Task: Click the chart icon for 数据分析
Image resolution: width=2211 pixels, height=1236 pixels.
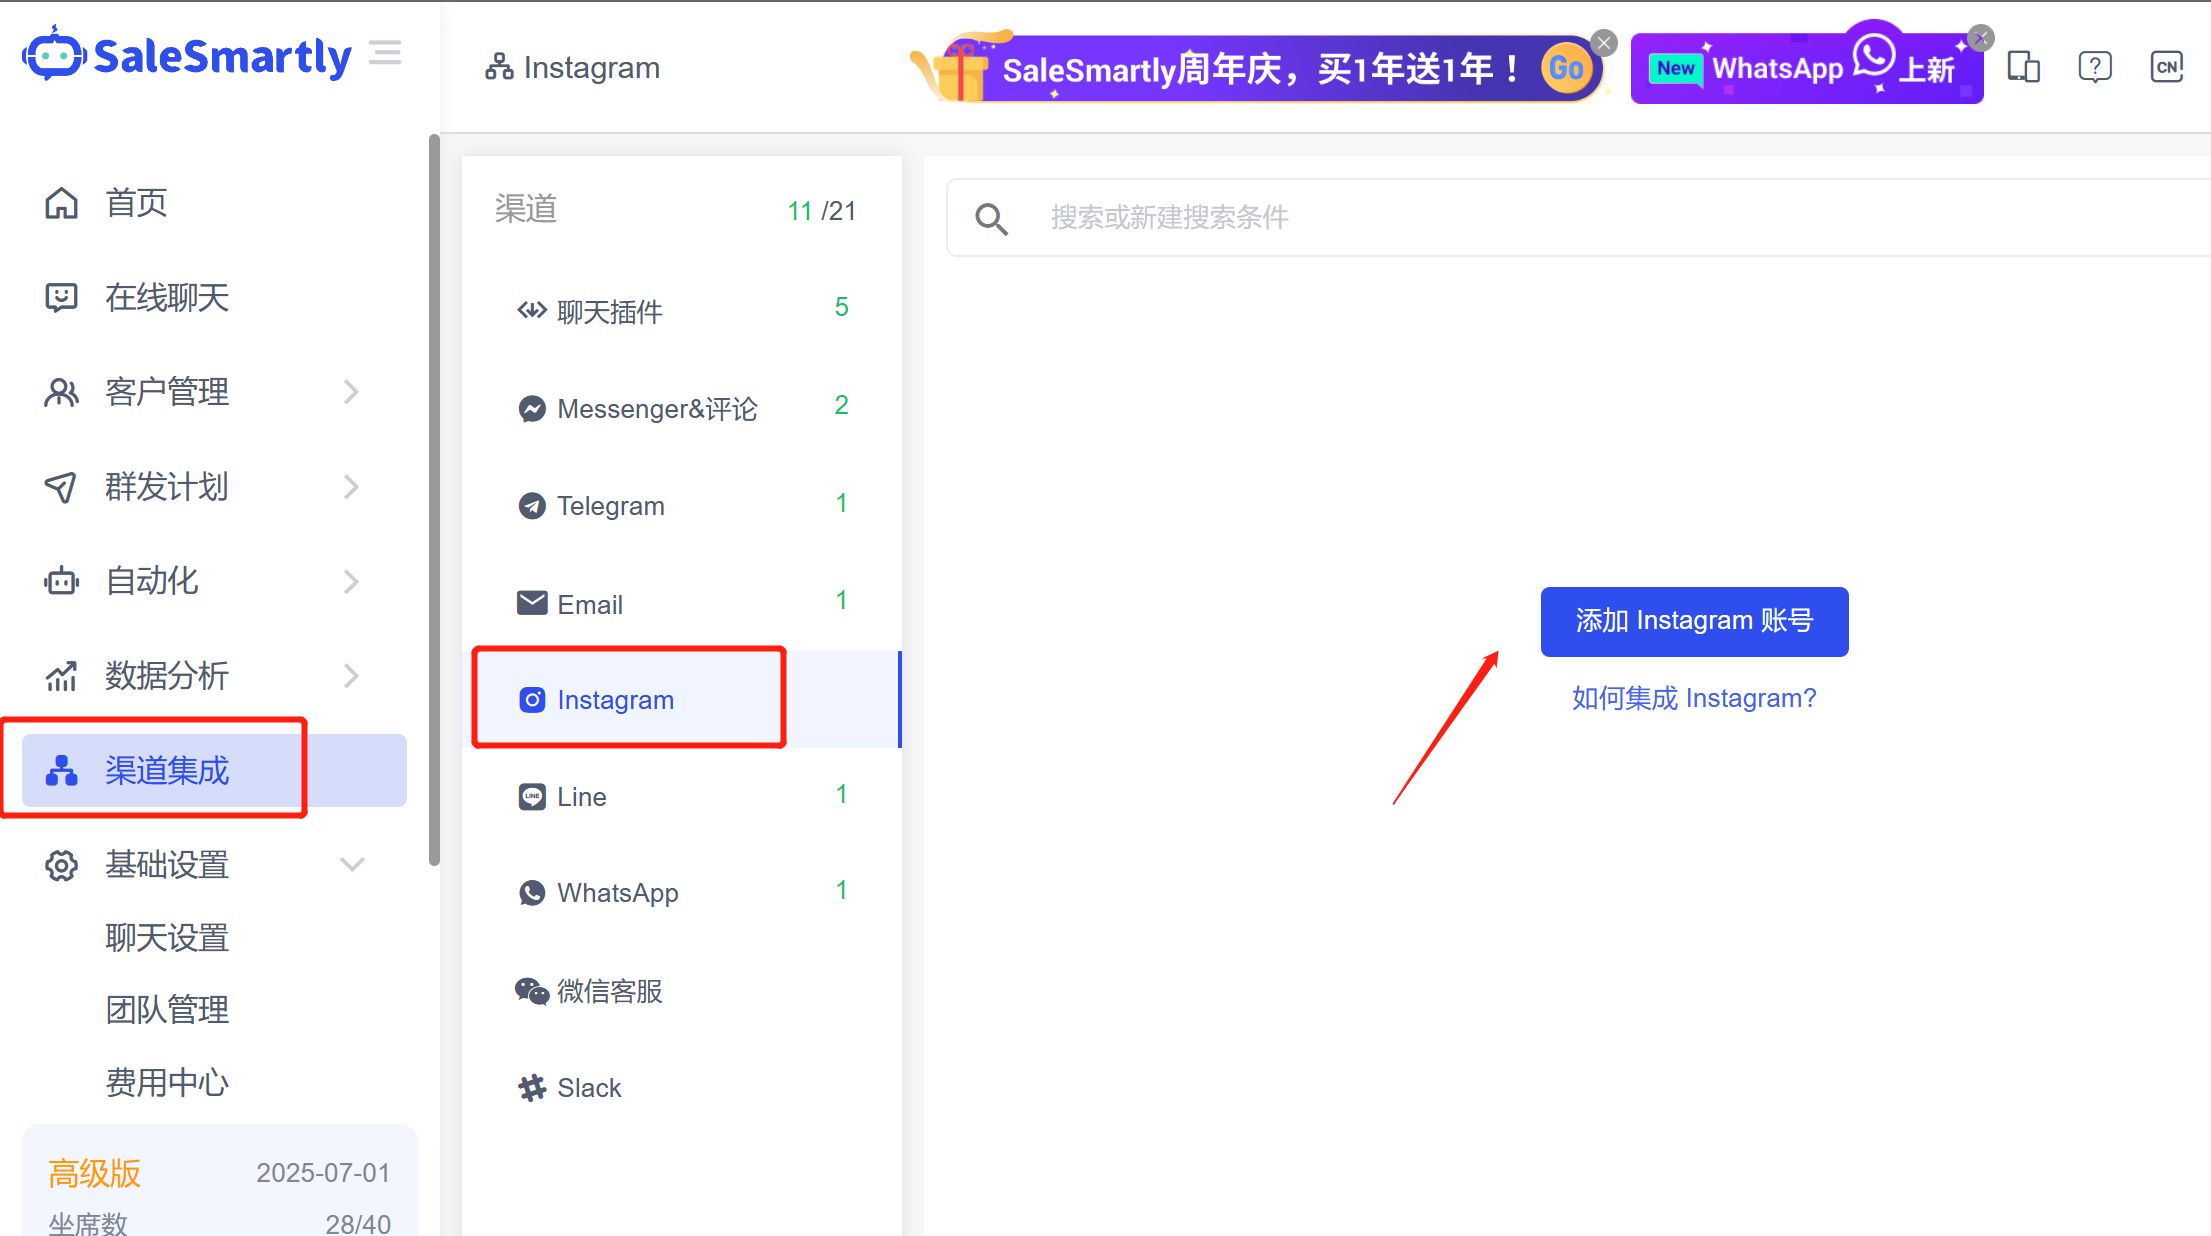Action: click(x=61, y=676)
